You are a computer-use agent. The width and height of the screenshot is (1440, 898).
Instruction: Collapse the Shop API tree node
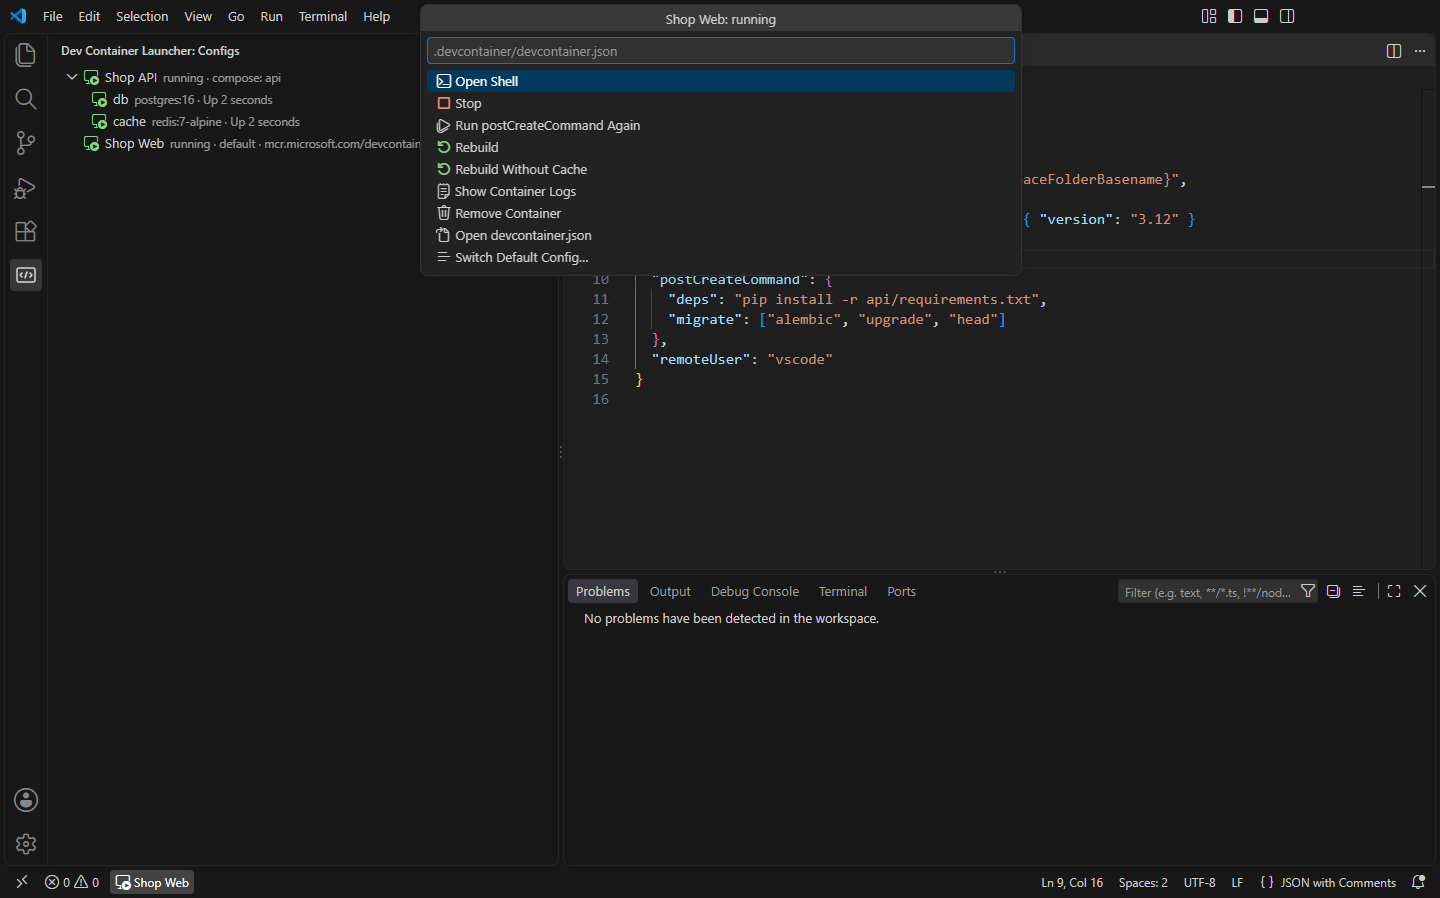(x=72, y=77)
